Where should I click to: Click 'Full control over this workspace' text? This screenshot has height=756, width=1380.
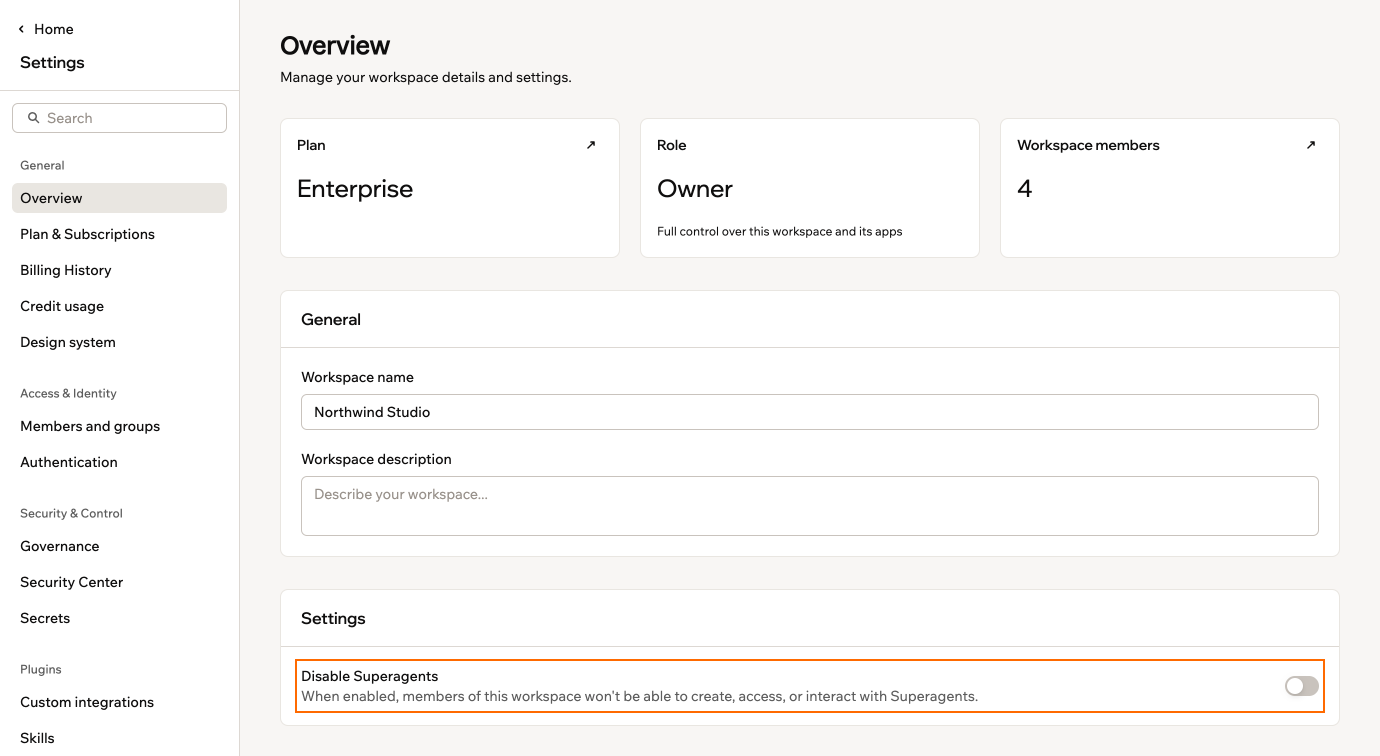click(780, 232)
